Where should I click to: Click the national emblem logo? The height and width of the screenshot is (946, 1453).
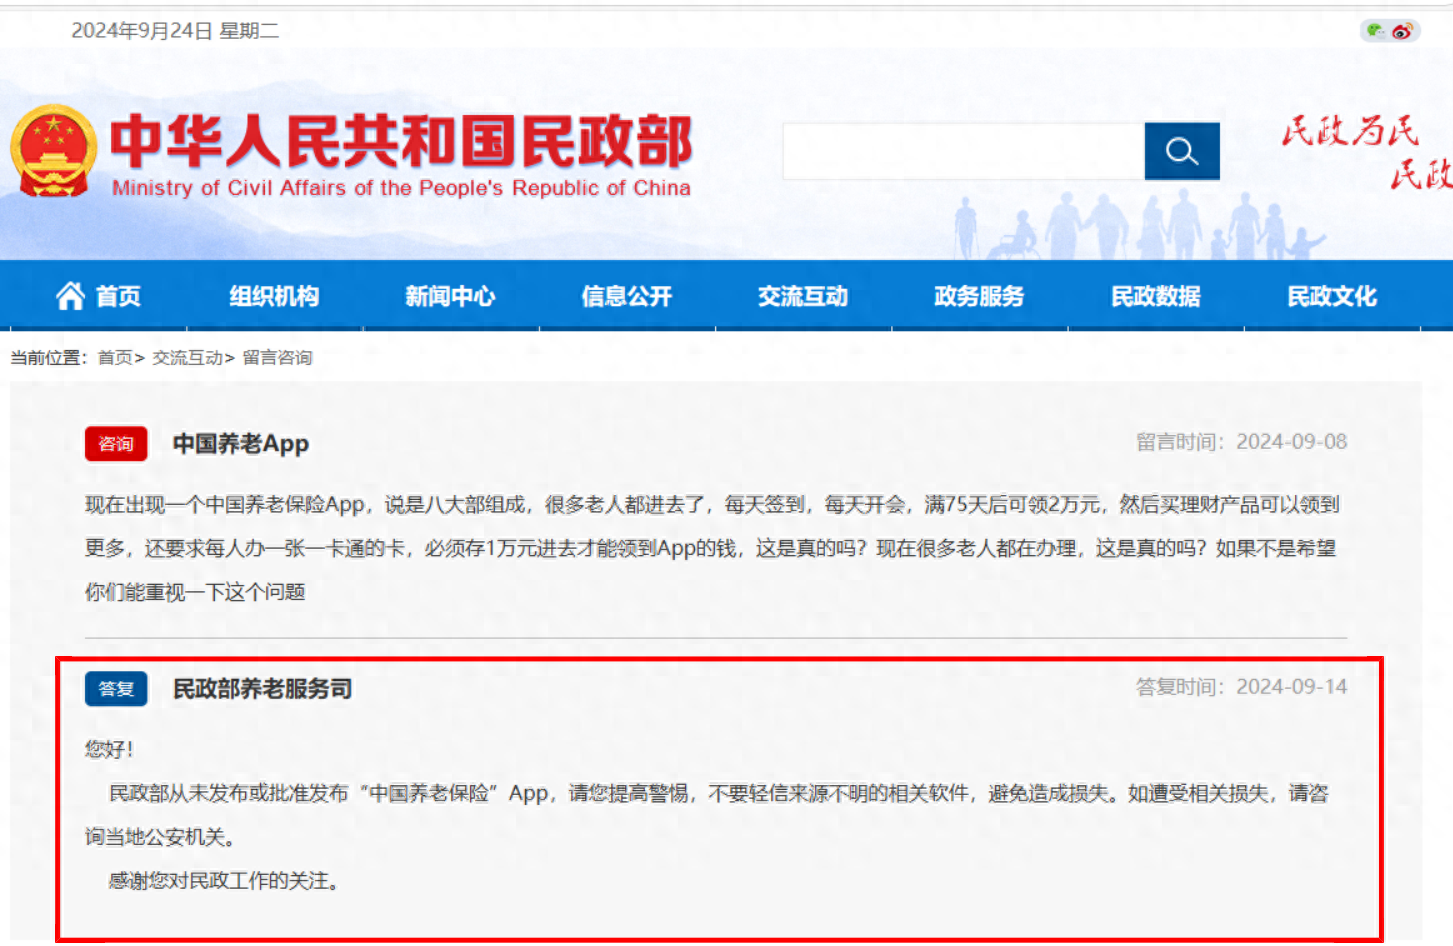click(x=53, y=151)
